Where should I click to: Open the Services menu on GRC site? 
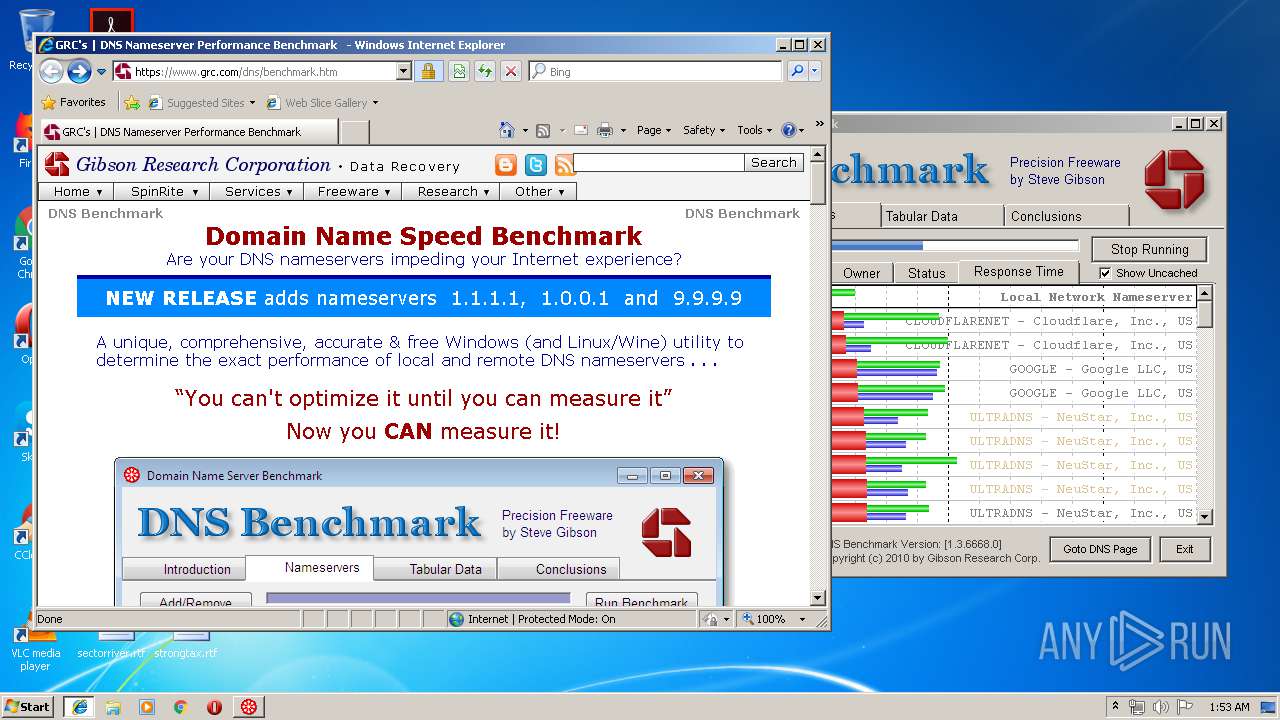(258, 191)
